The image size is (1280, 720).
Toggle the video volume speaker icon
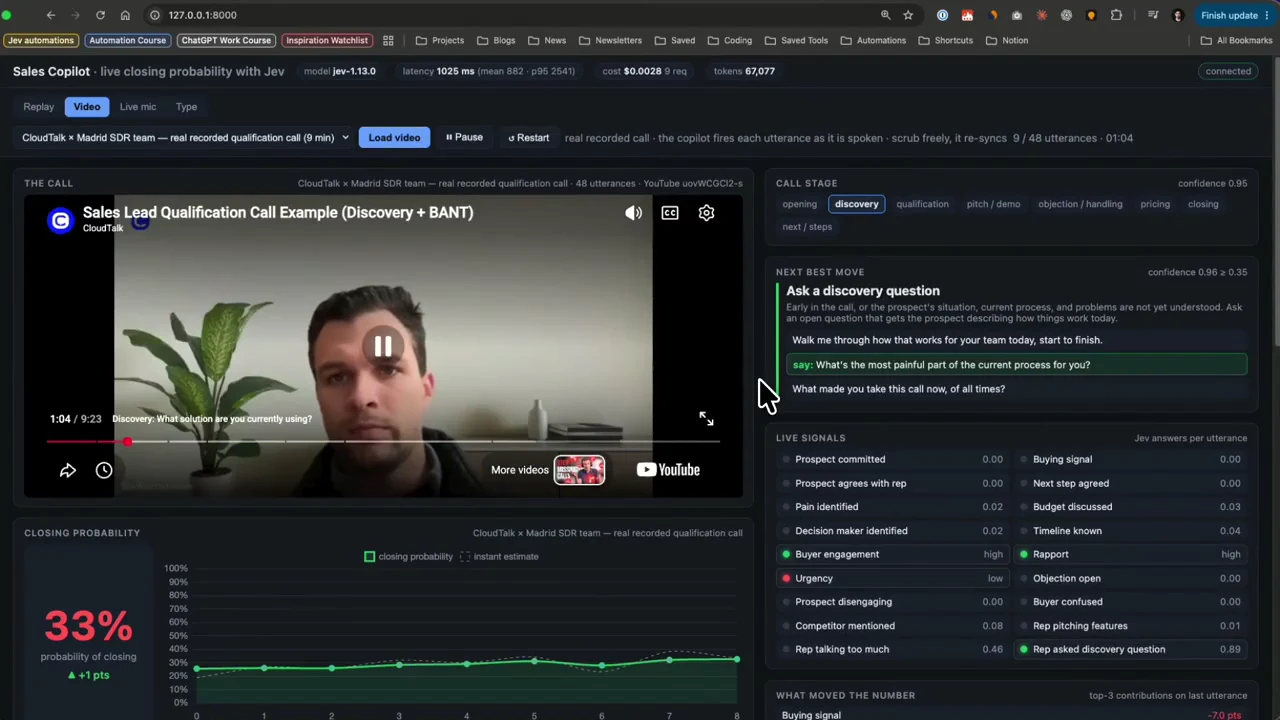[x=633, y=213]
